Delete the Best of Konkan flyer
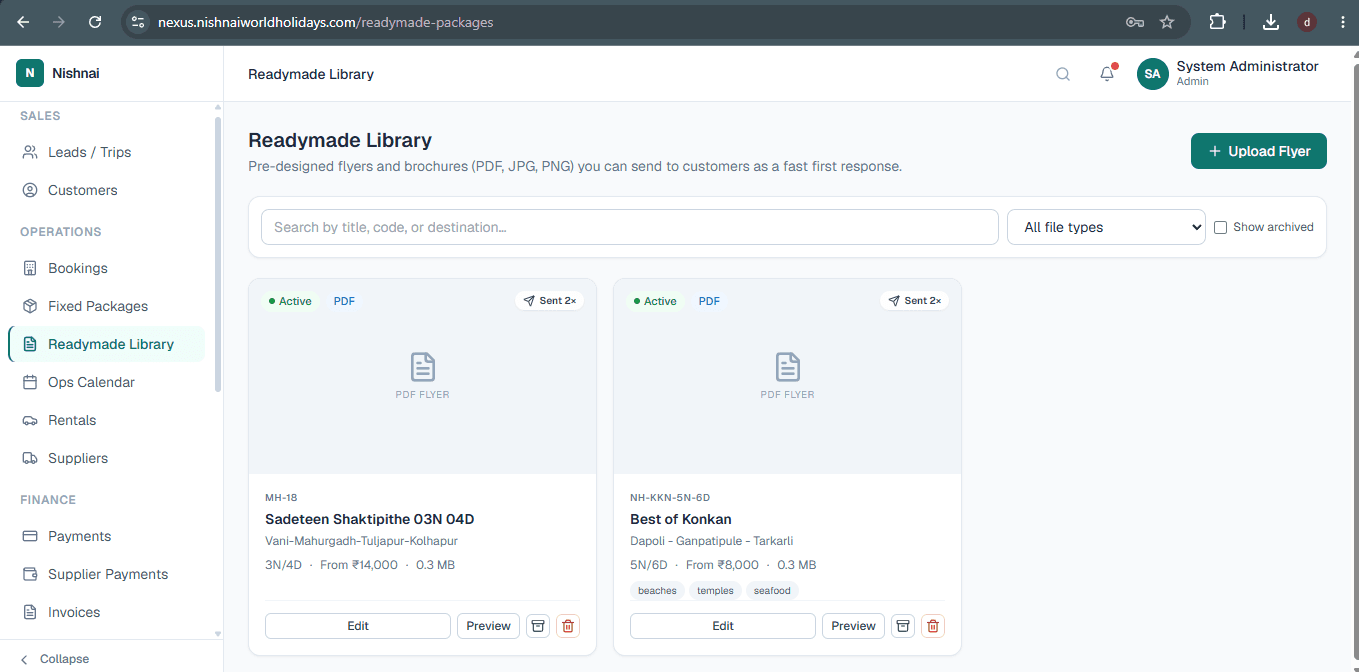This screenshot has height=672, width=1359. [x=933, y=626]
